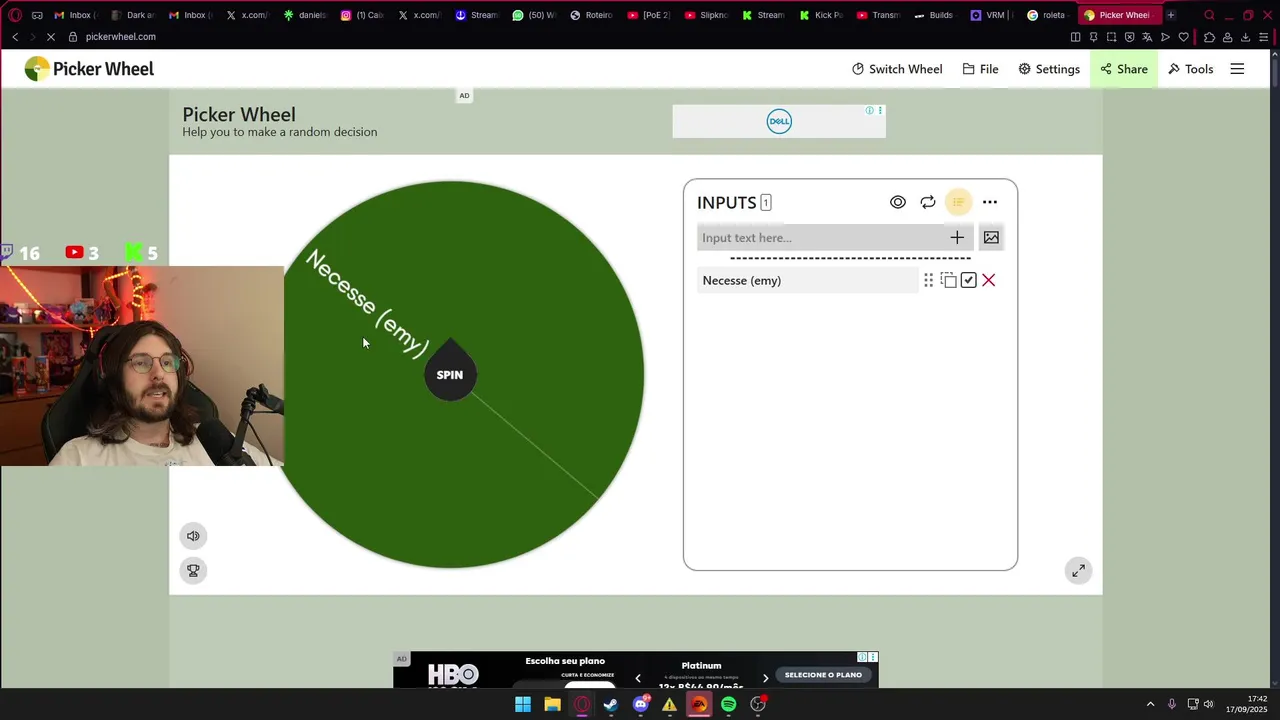Click the browser back arrow
Screen dimensions: 1280x720
[x=15, y=37]
